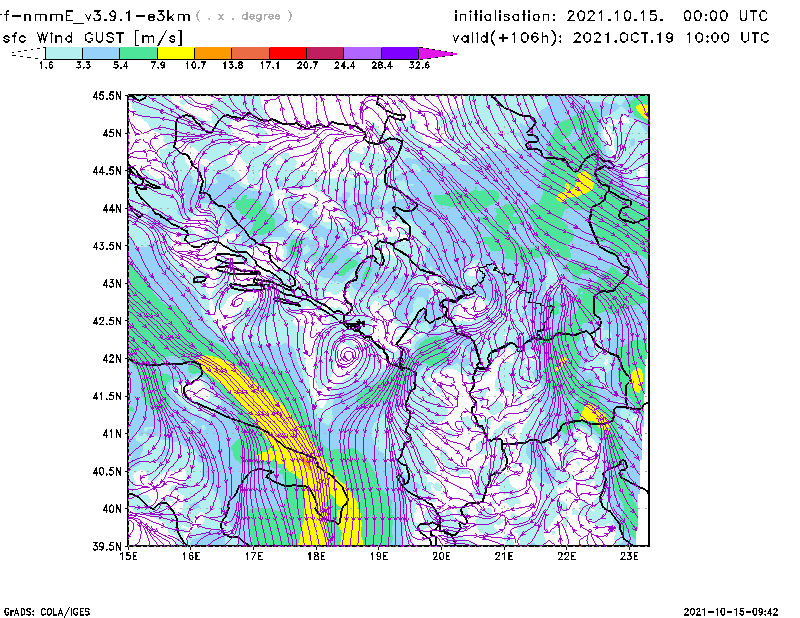Click the '15E' longitude label
This screenshot has height=618, width=800.
128,556
